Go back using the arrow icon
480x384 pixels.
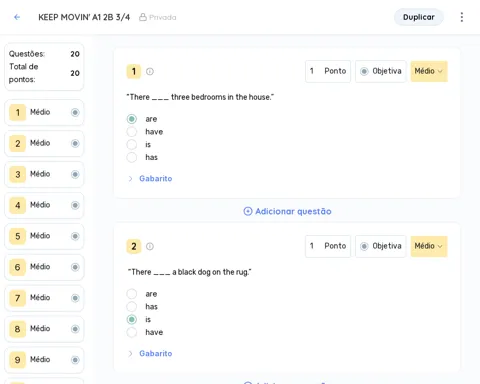pyautogui.click(x=17, y=17)
